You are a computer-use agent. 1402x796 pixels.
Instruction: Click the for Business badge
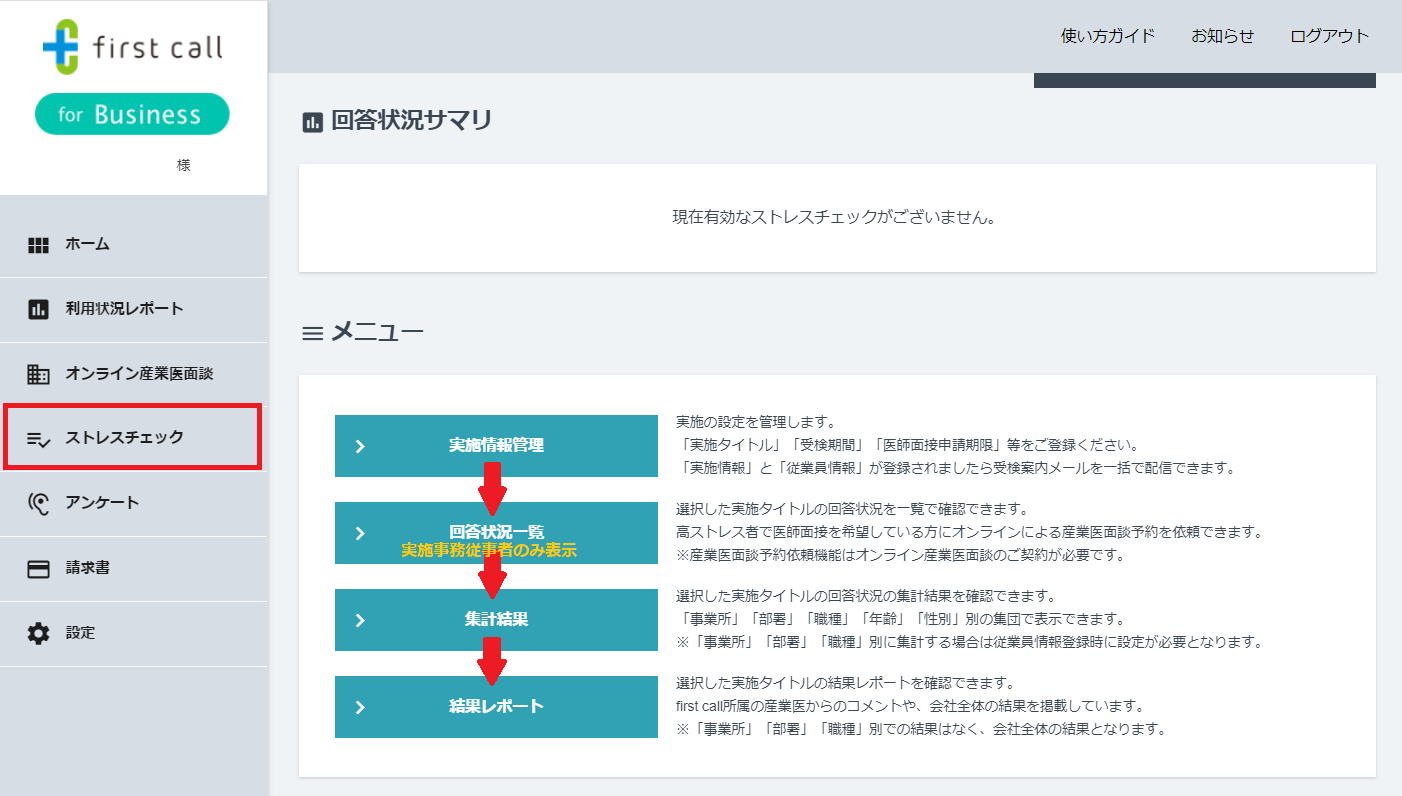[132, 114]
